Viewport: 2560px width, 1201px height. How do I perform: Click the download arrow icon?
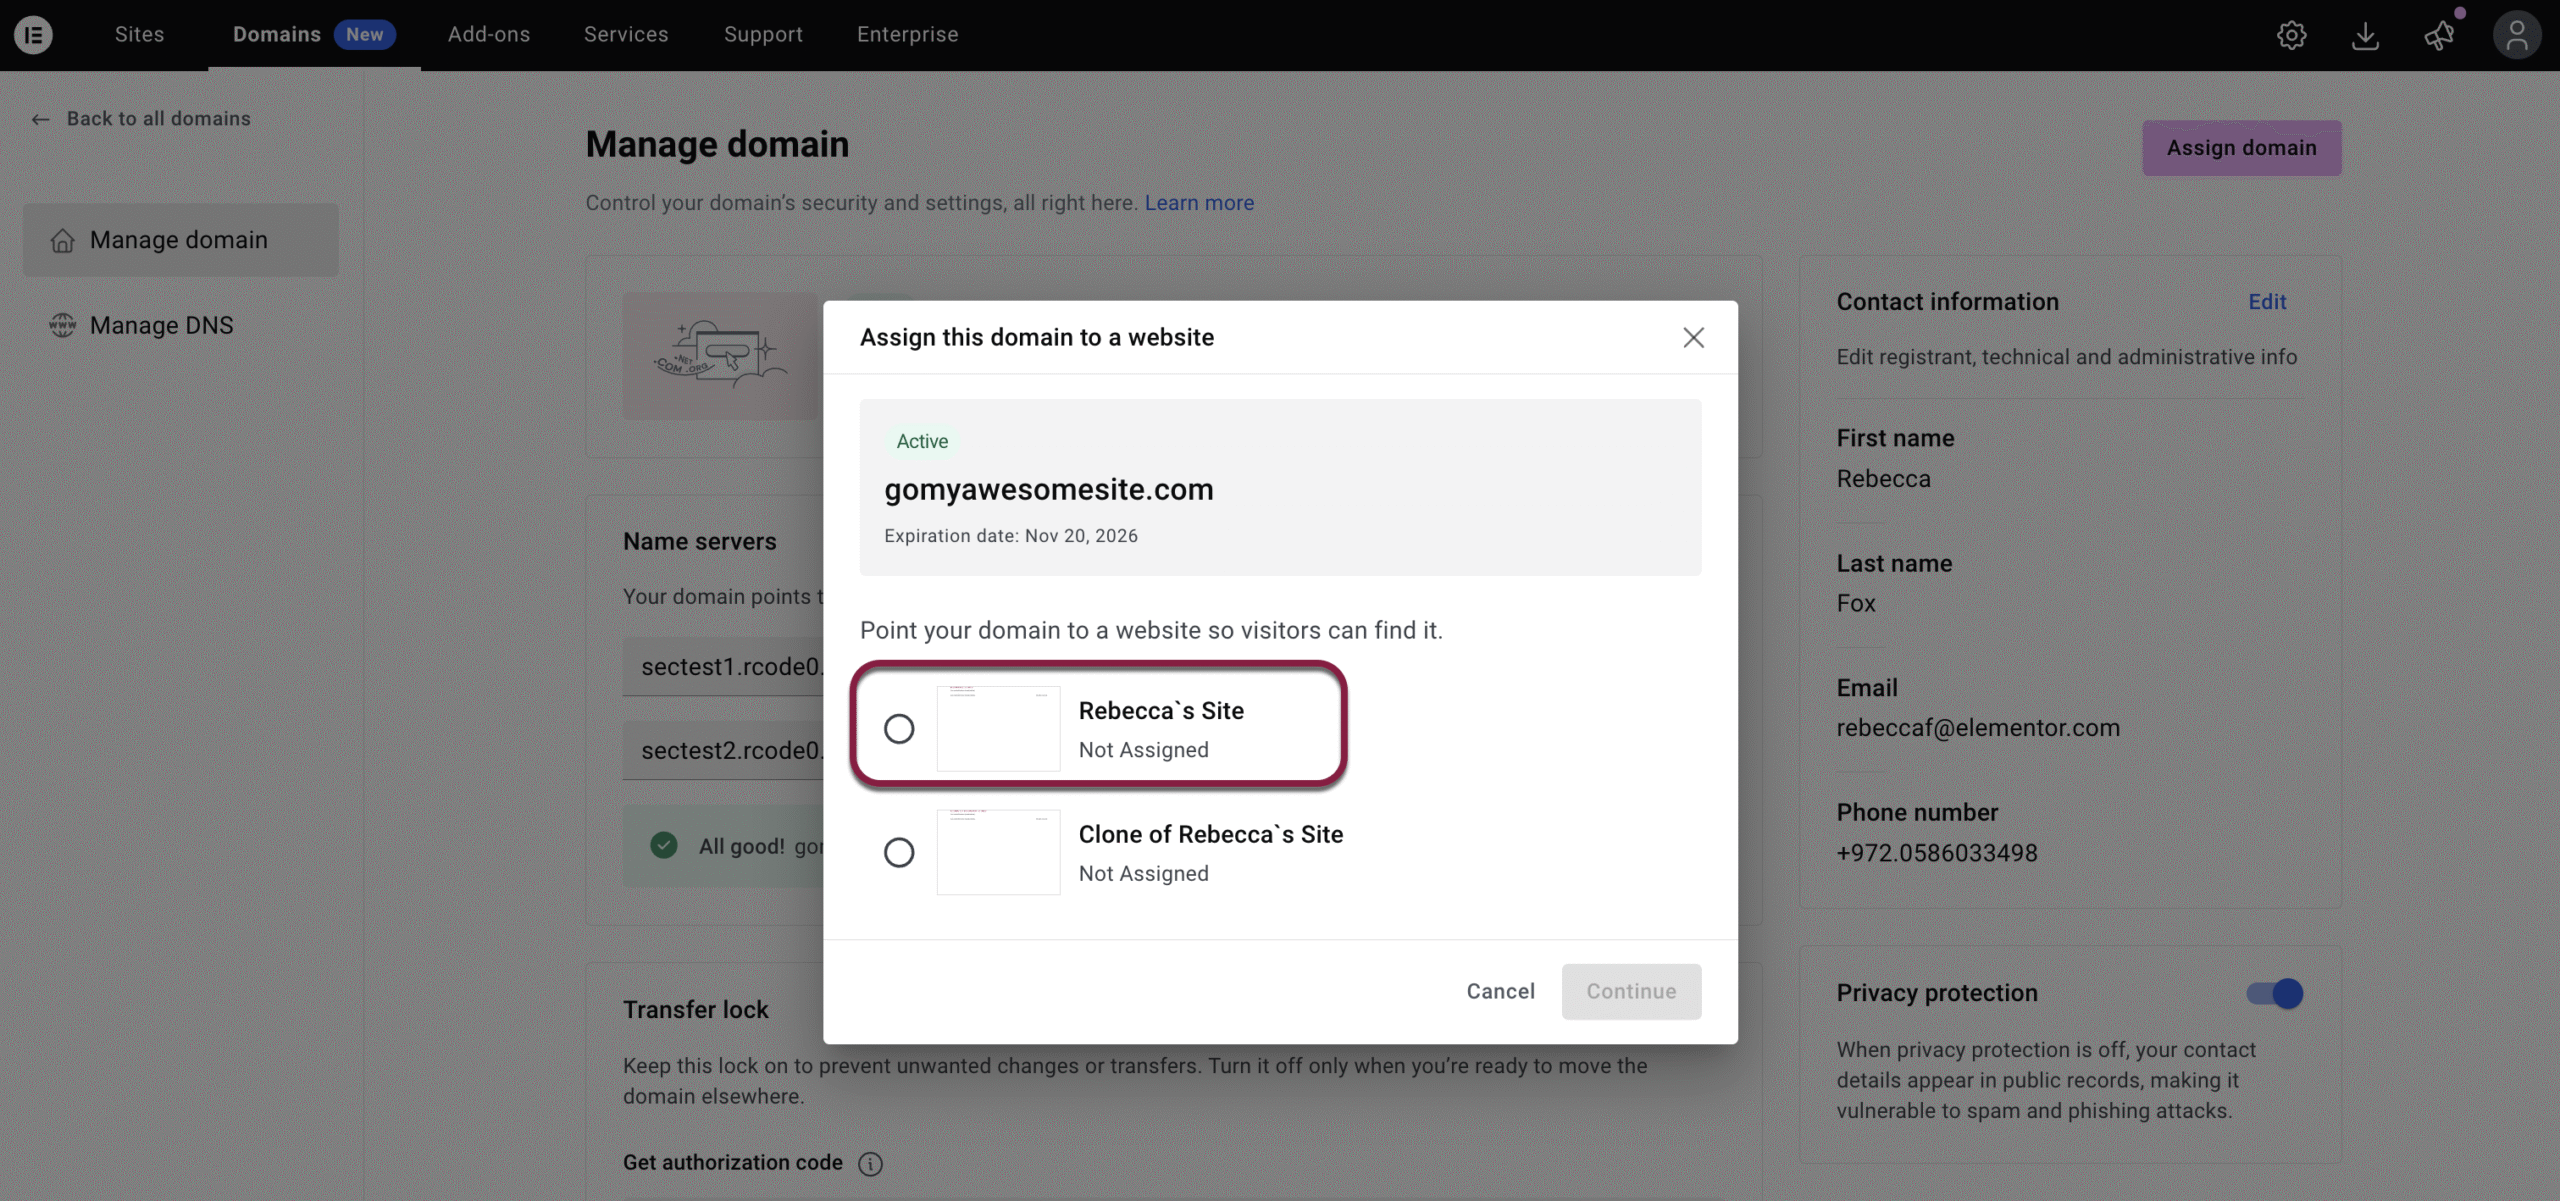click(x=2365, y=36)
